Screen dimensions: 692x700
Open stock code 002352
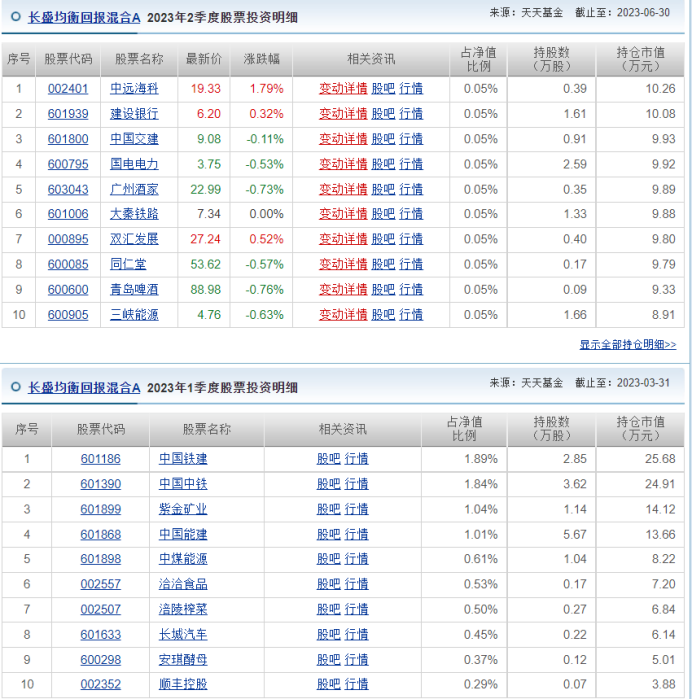click(x=100, y=684)
